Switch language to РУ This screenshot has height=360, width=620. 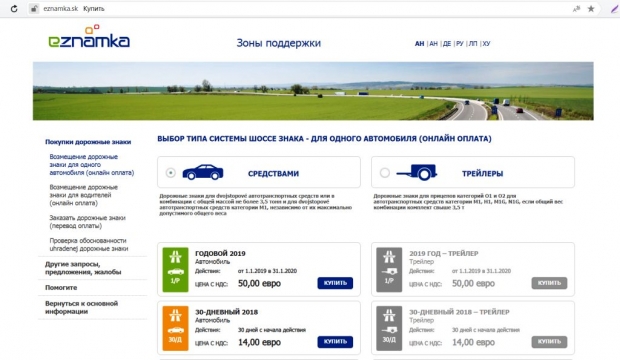point(460,44)
